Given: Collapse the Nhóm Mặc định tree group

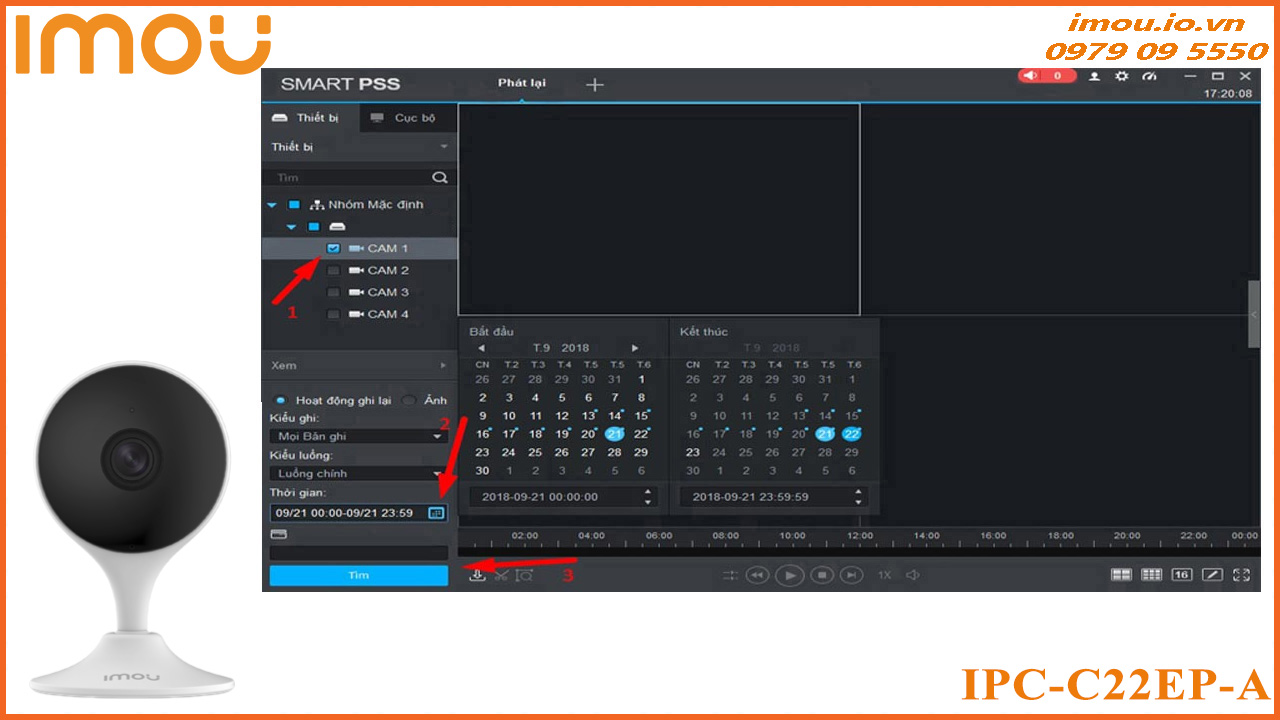Looking at the screenshot, I should click(x=272, y=204).
